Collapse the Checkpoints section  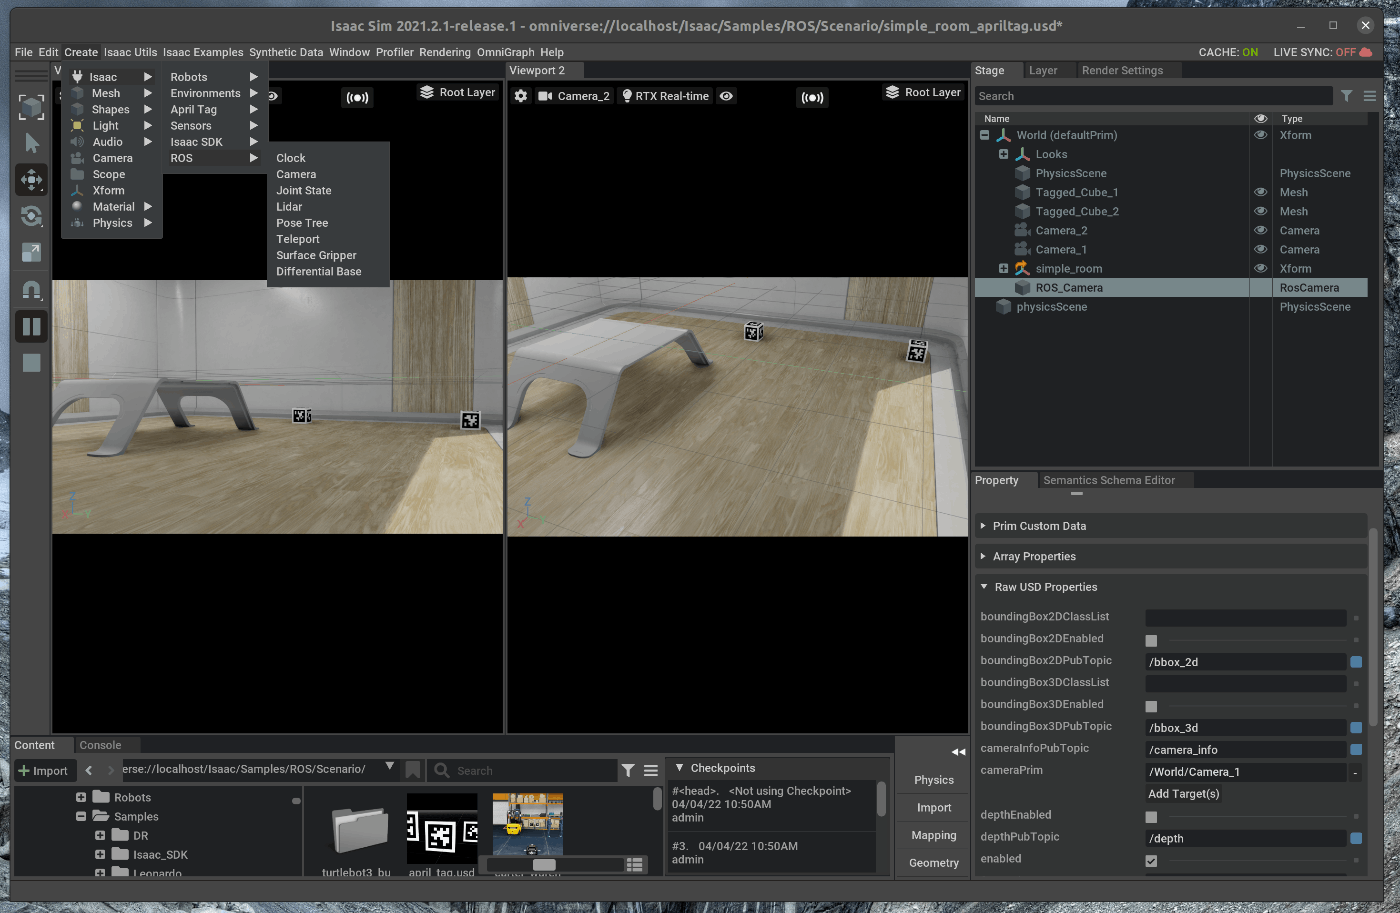click(680, 768)
